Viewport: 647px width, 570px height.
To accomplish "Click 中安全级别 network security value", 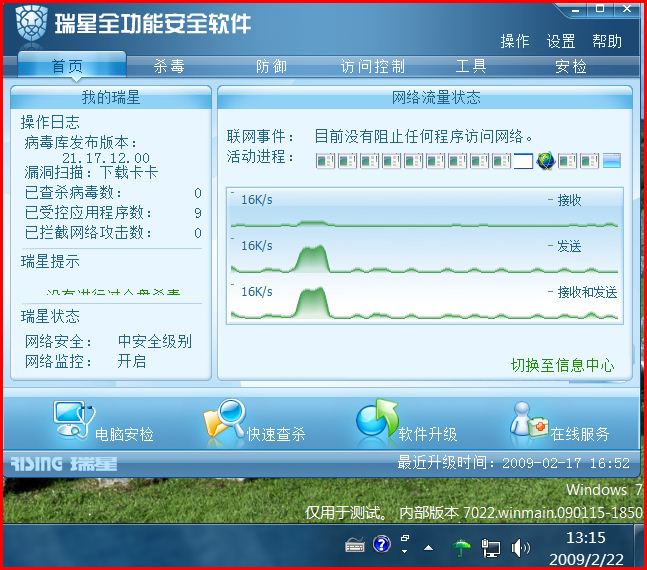I will point(155,341).
